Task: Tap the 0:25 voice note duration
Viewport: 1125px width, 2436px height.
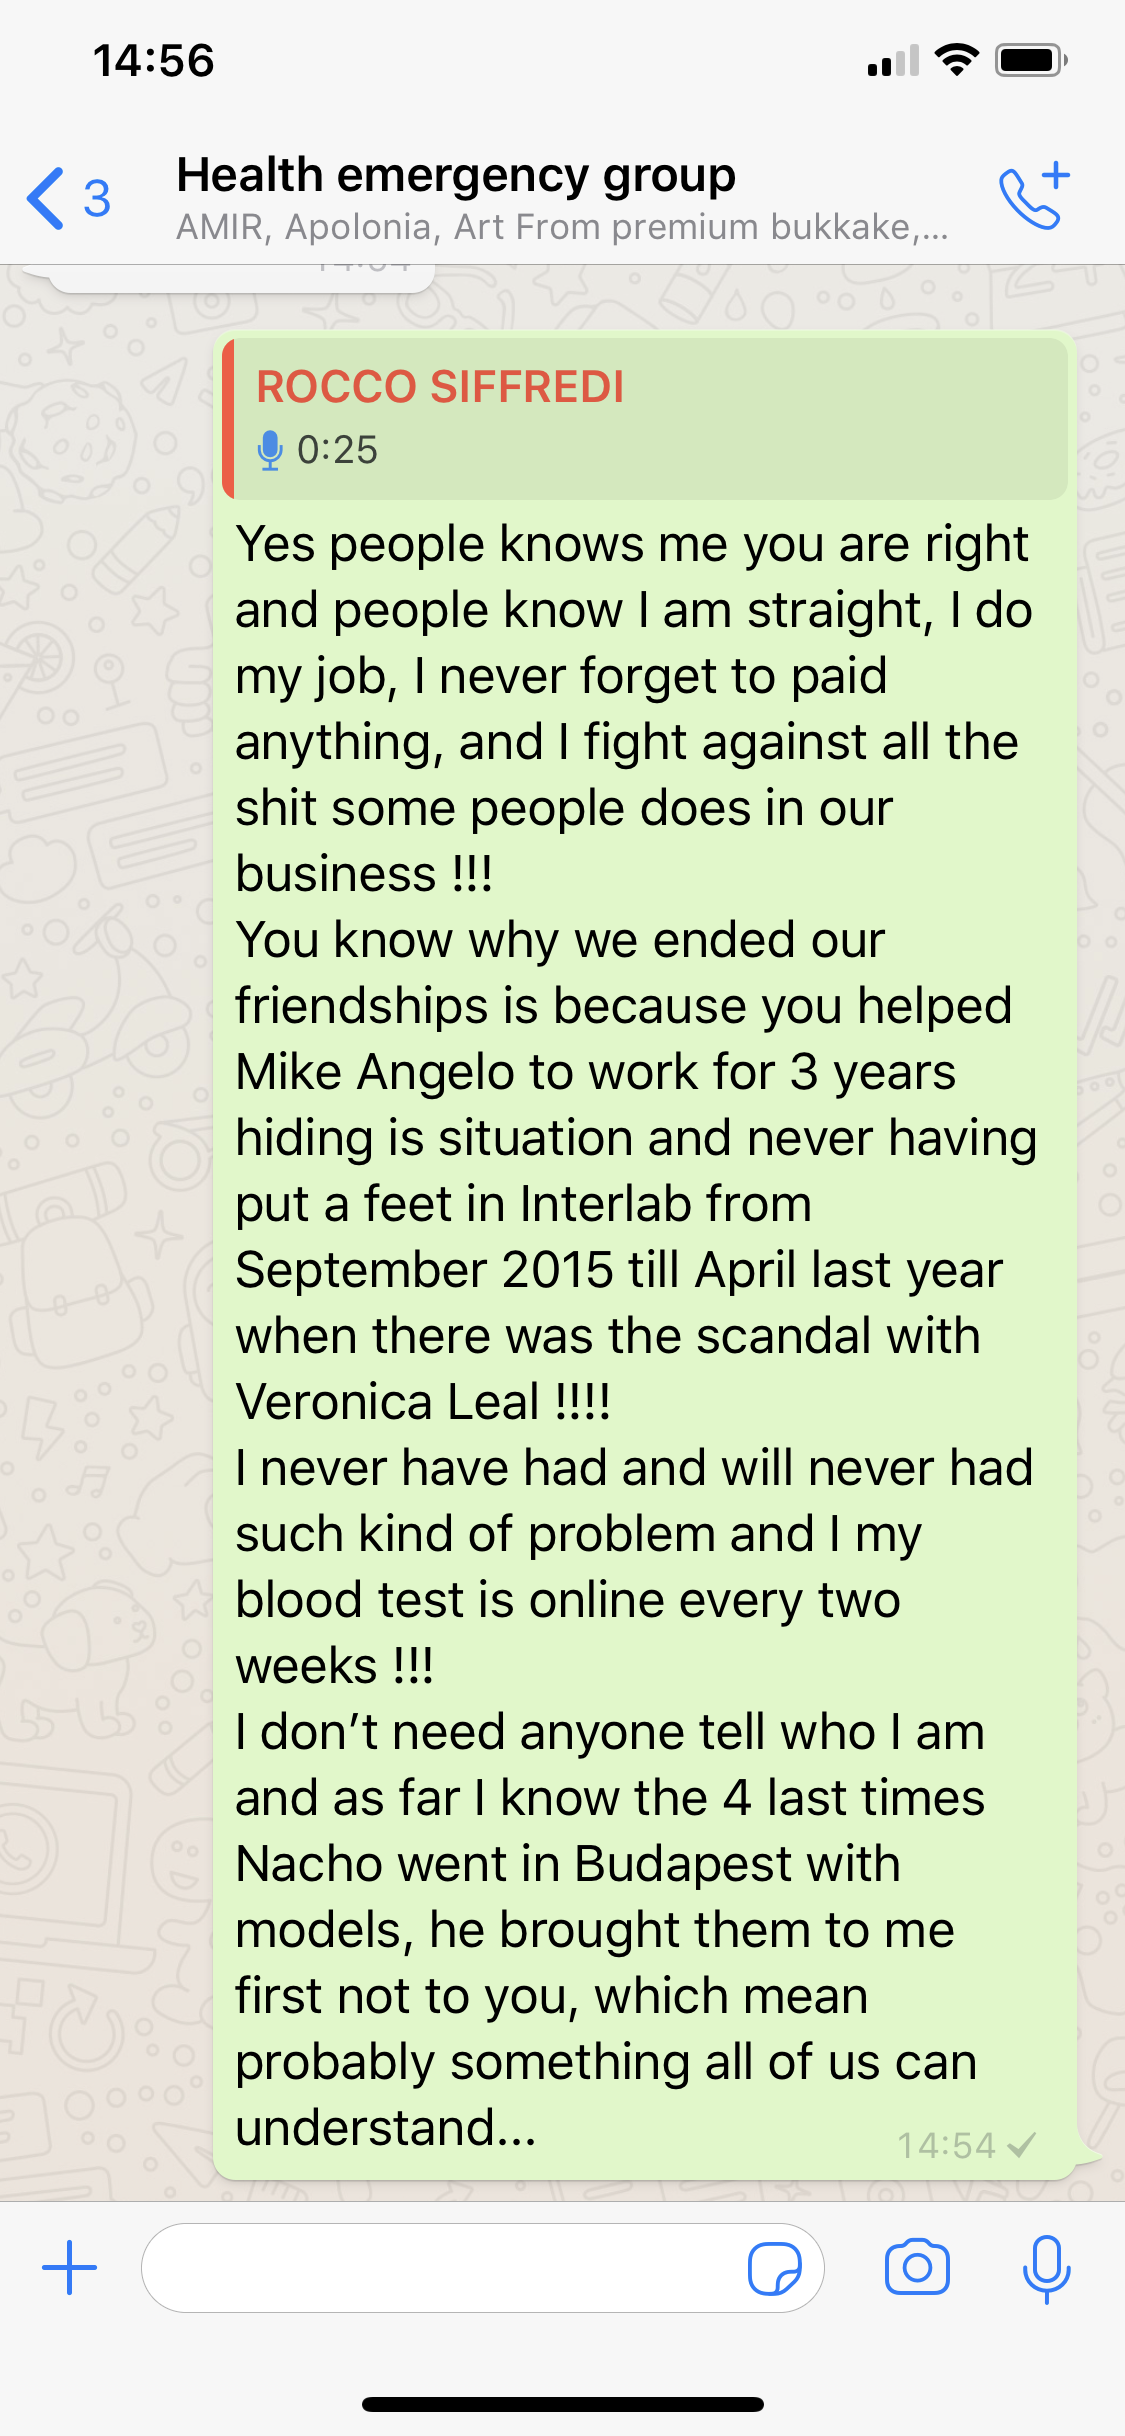Action: click(x=338, y=450)
